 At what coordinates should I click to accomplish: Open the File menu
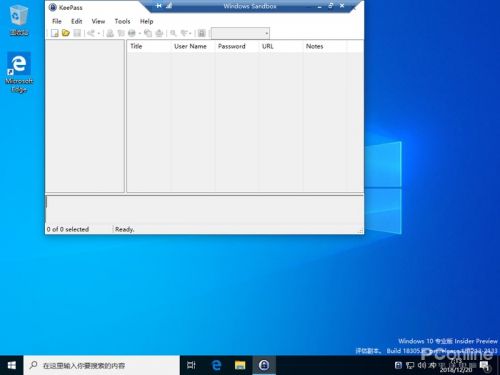tap(57, 21)
